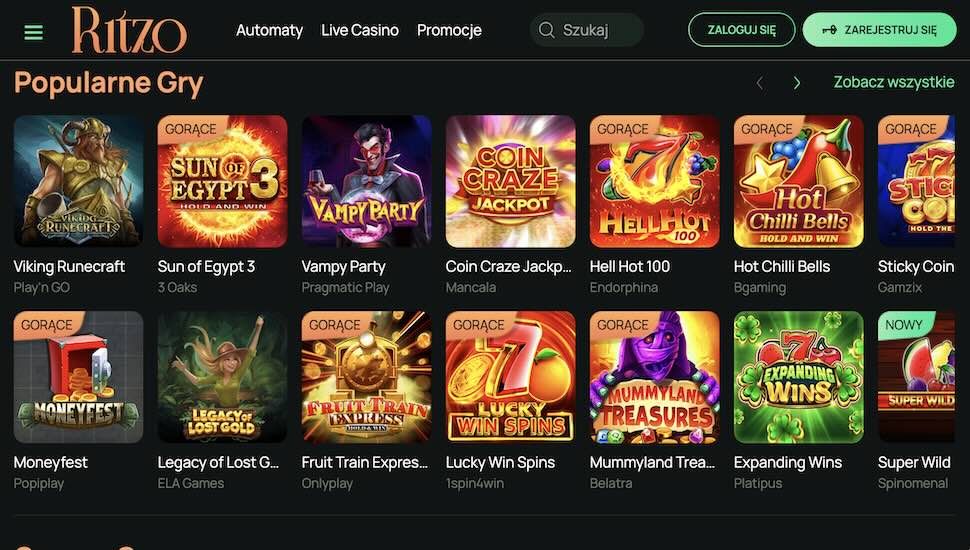Select the Expanding Wins game tile

pos(798,377)
